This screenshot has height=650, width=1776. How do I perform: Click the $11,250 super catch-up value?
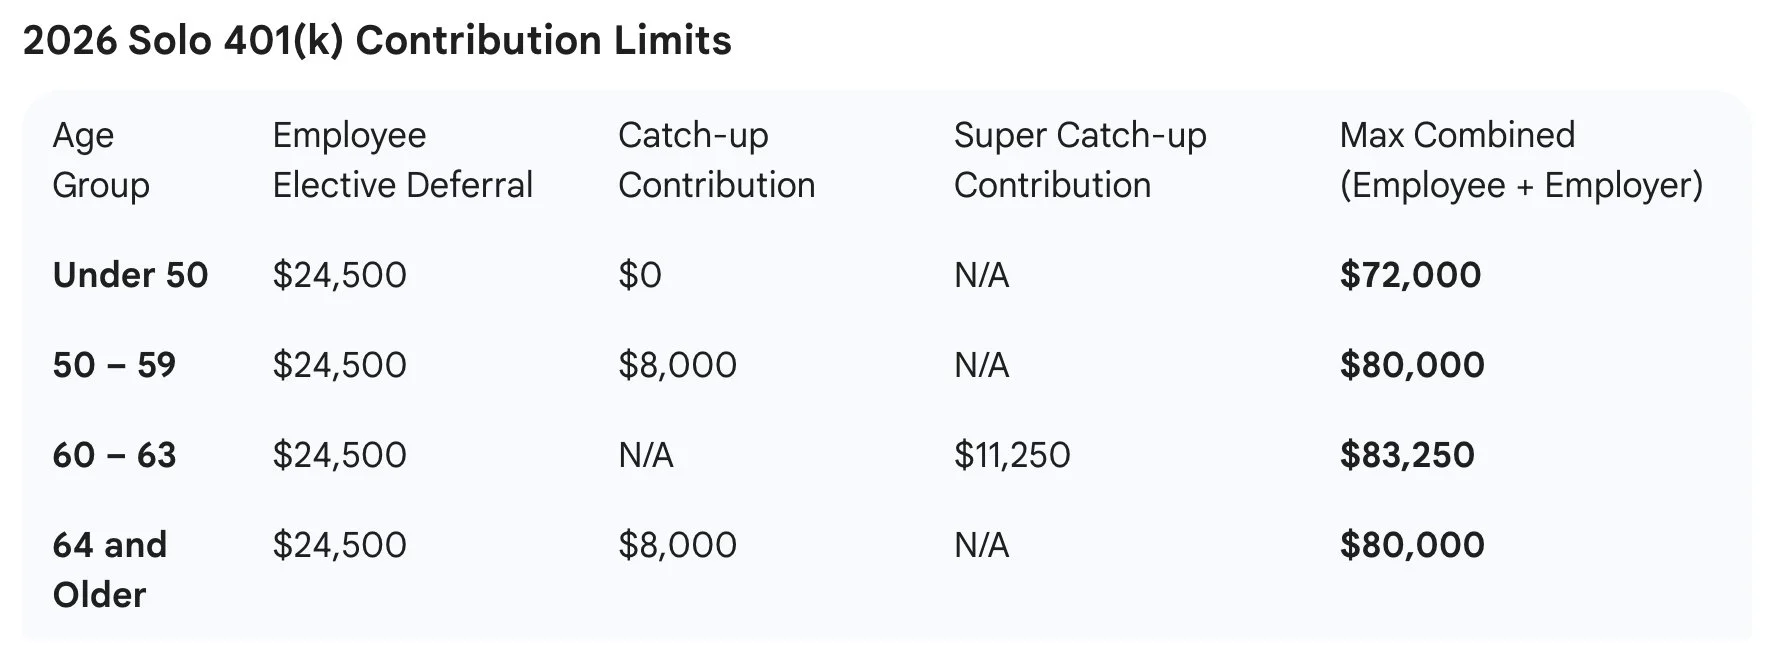coord(1012,455)
